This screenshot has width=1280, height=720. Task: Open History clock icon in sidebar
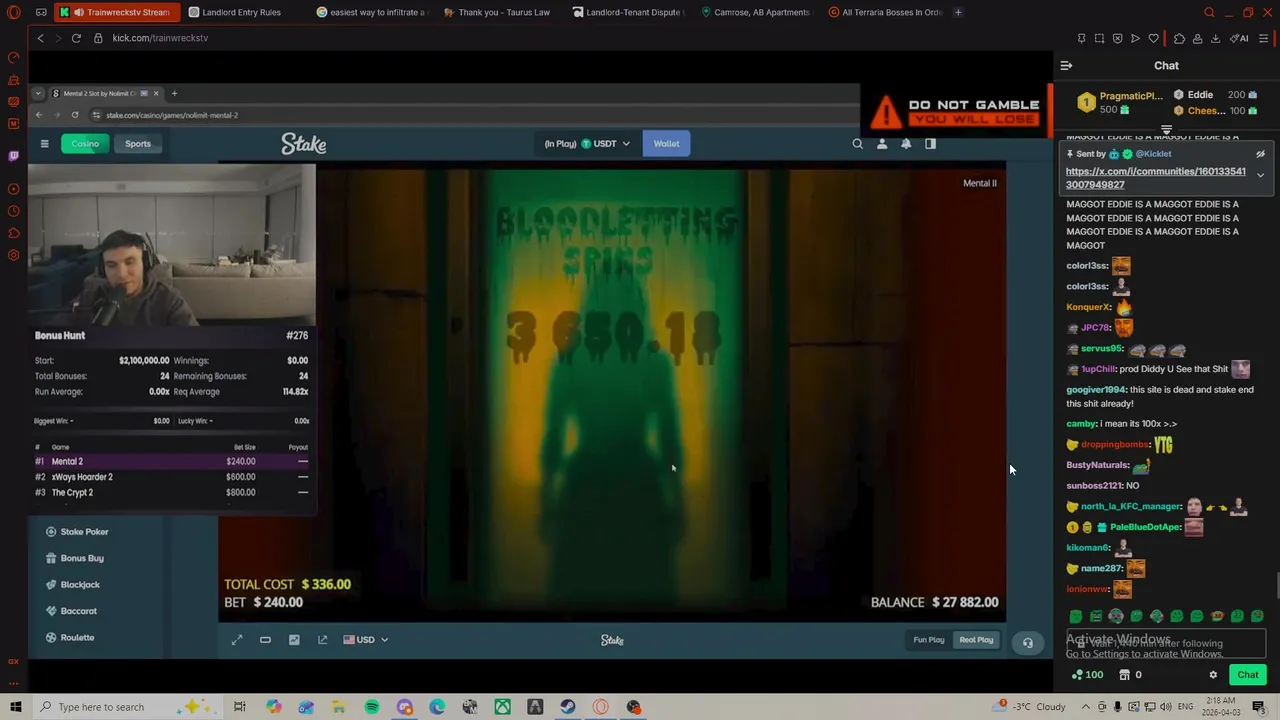click(14, 211)
